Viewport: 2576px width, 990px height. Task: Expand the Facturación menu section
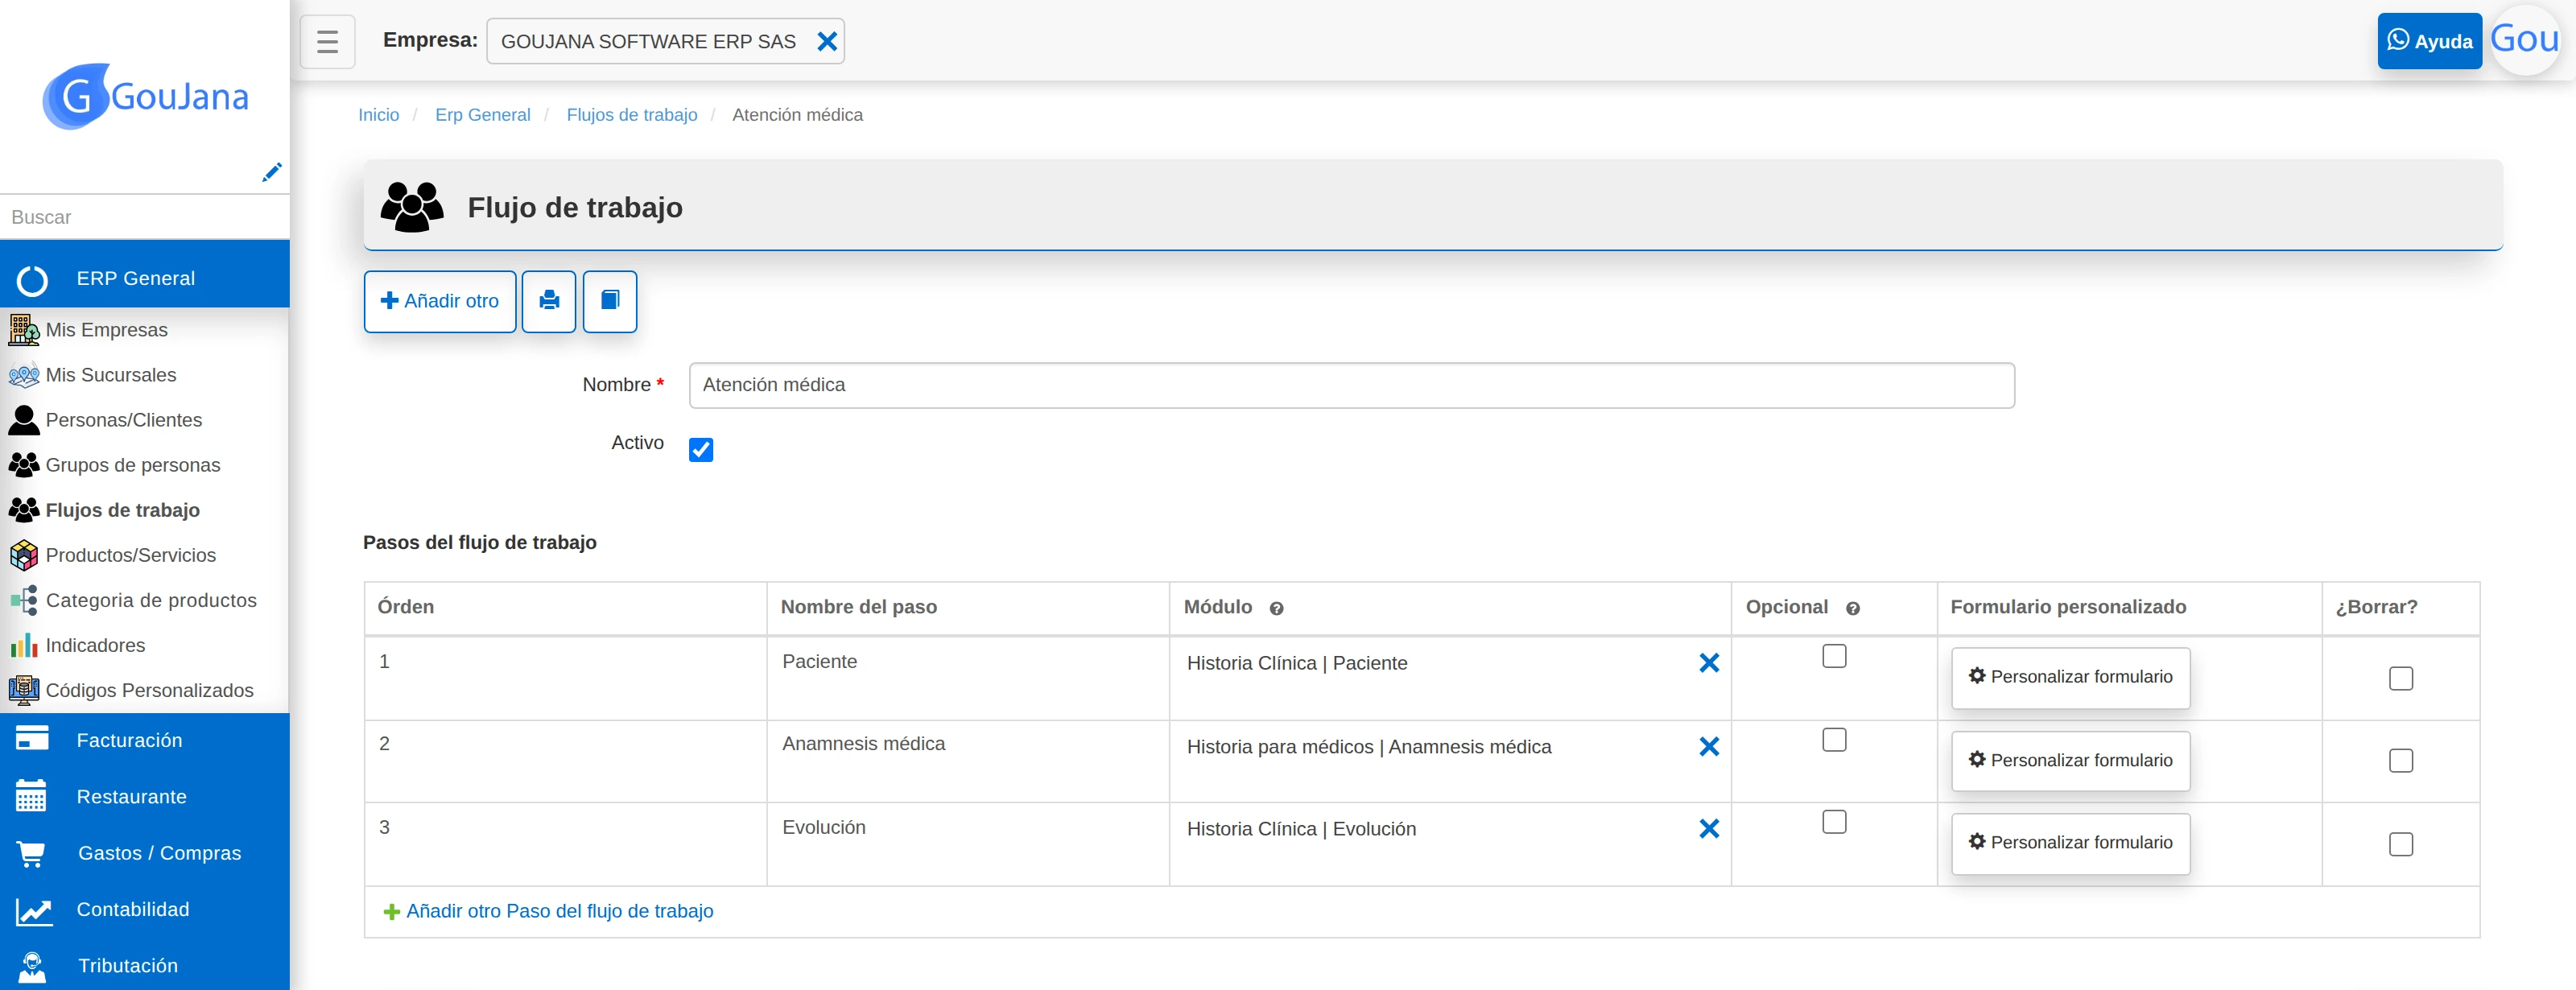point(145,740)
